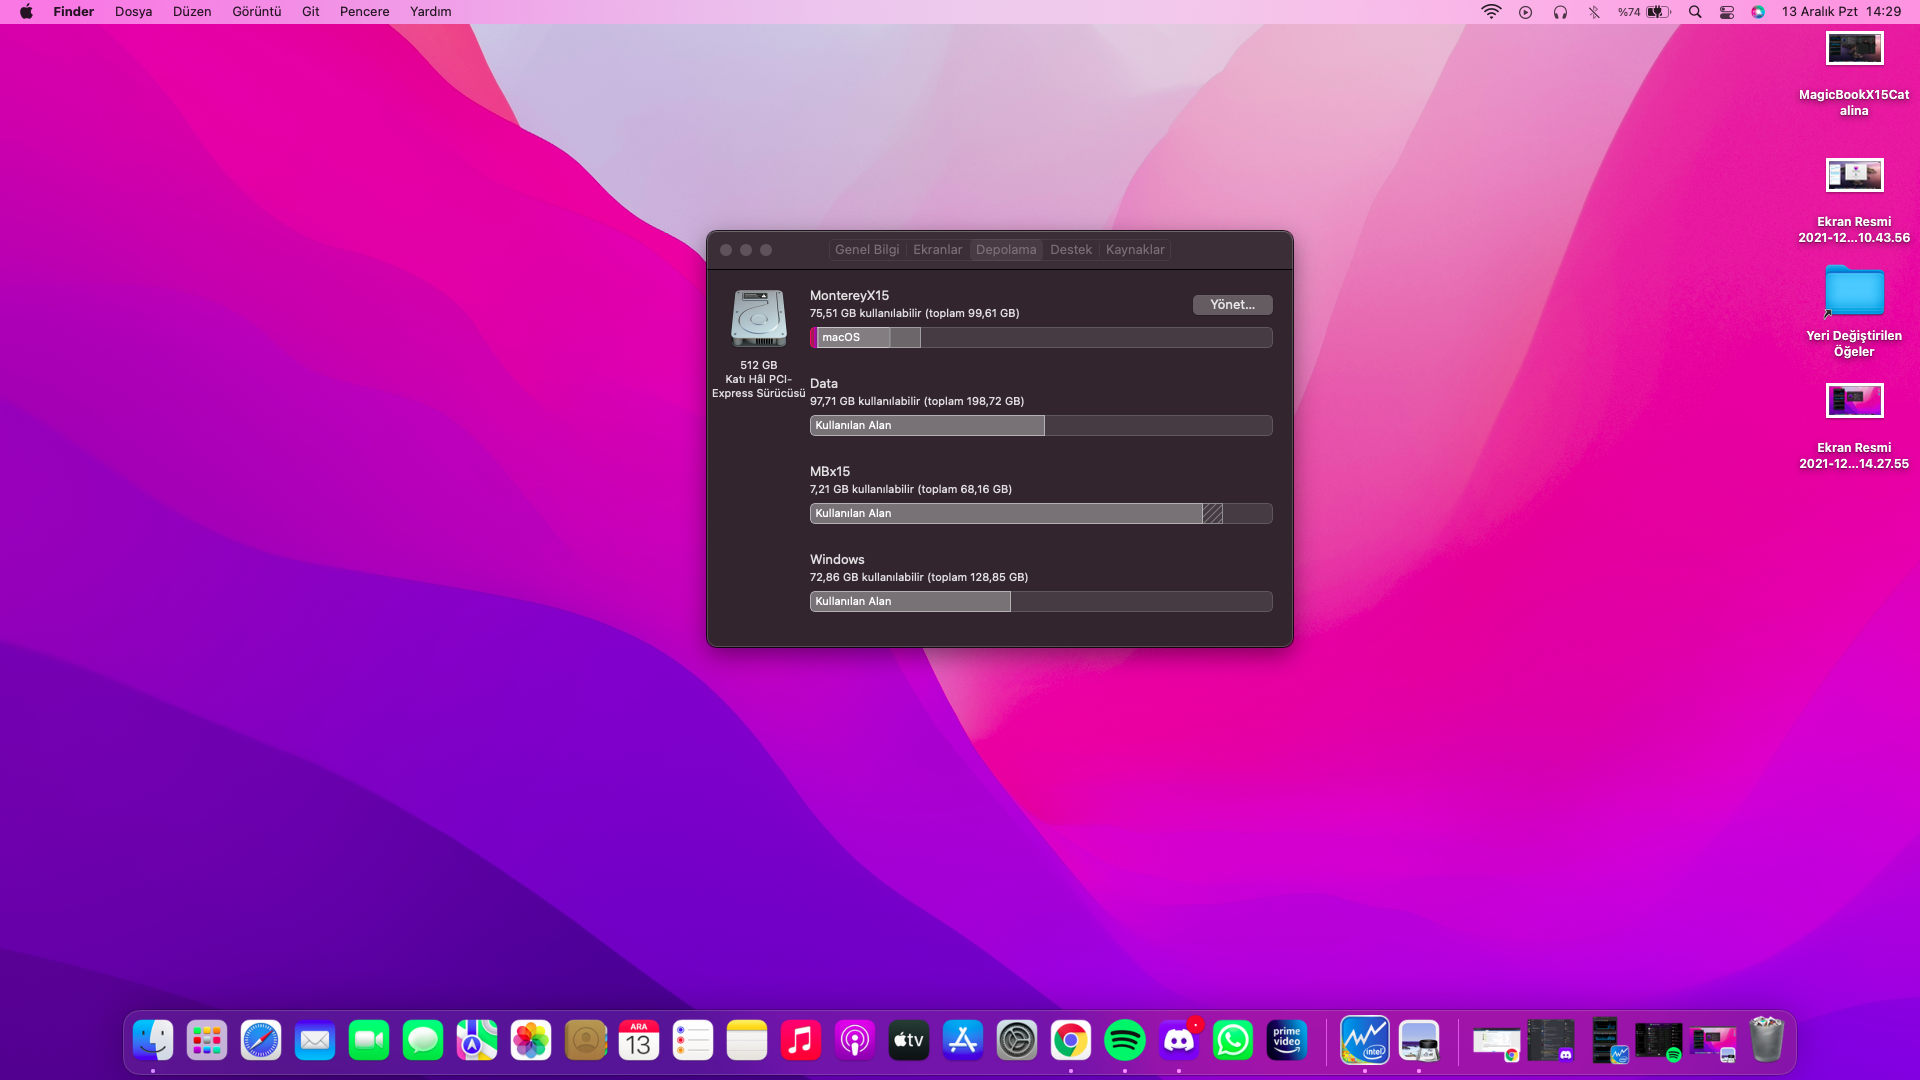Open Prime Video app in Dock
The height and width of the screenshot is (1080, 1920).
[1286, 1041]
